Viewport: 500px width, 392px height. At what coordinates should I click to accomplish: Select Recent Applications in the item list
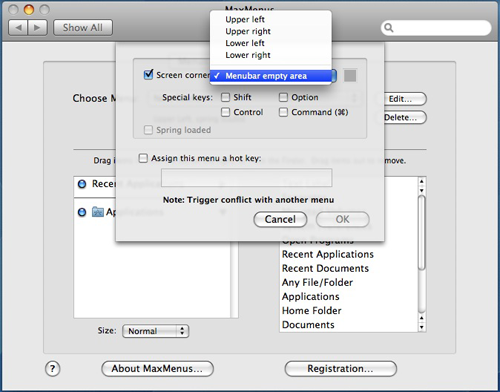328,254
